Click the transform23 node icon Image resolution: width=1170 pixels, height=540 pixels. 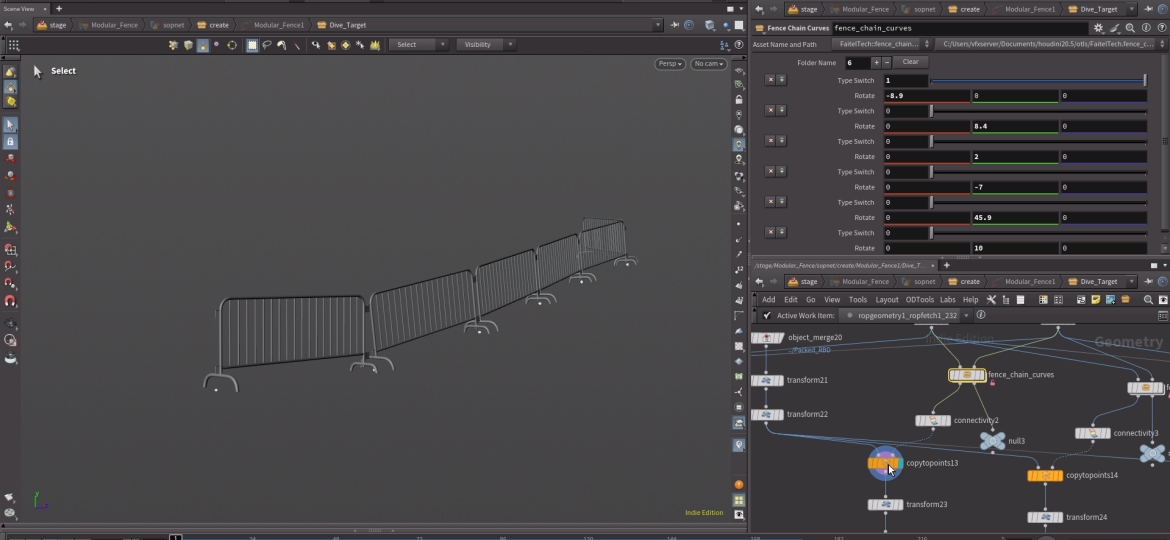885,505
